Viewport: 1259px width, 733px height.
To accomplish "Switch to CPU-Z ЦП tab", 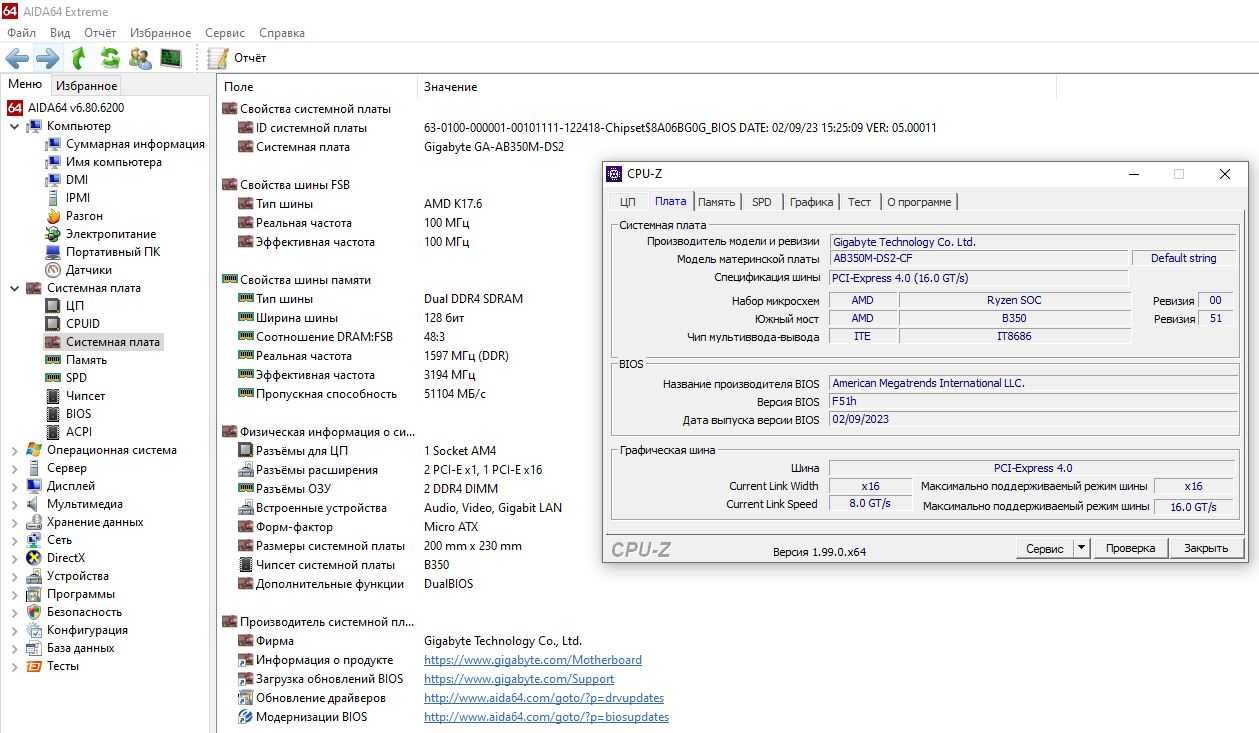I will [x=627, y=202].
